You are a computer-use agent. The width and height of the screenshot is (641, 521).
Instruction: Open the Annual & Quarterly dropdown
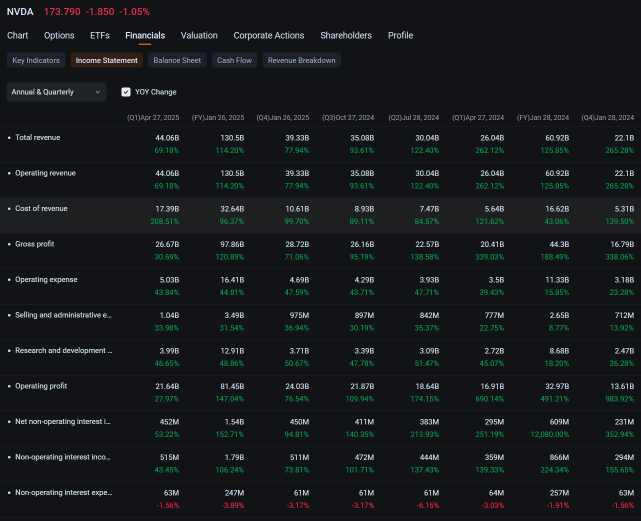[56, 92]
